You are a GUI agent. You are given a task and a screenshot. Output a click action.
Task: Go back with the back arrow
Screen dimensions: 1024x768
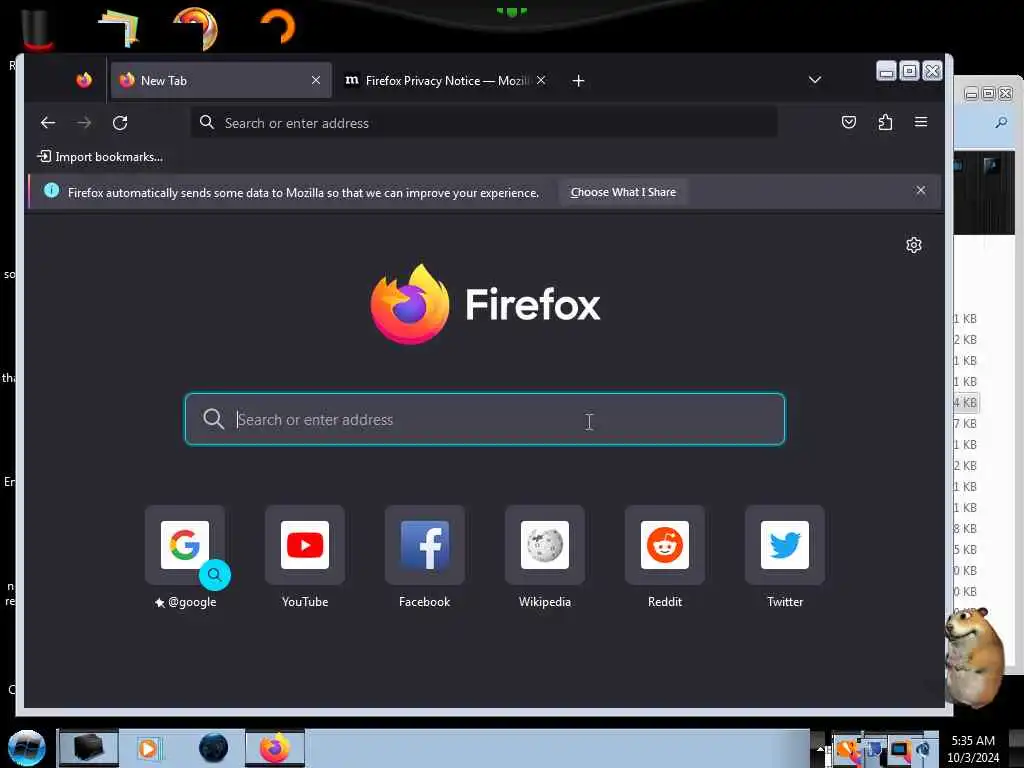tap(48, 123)
